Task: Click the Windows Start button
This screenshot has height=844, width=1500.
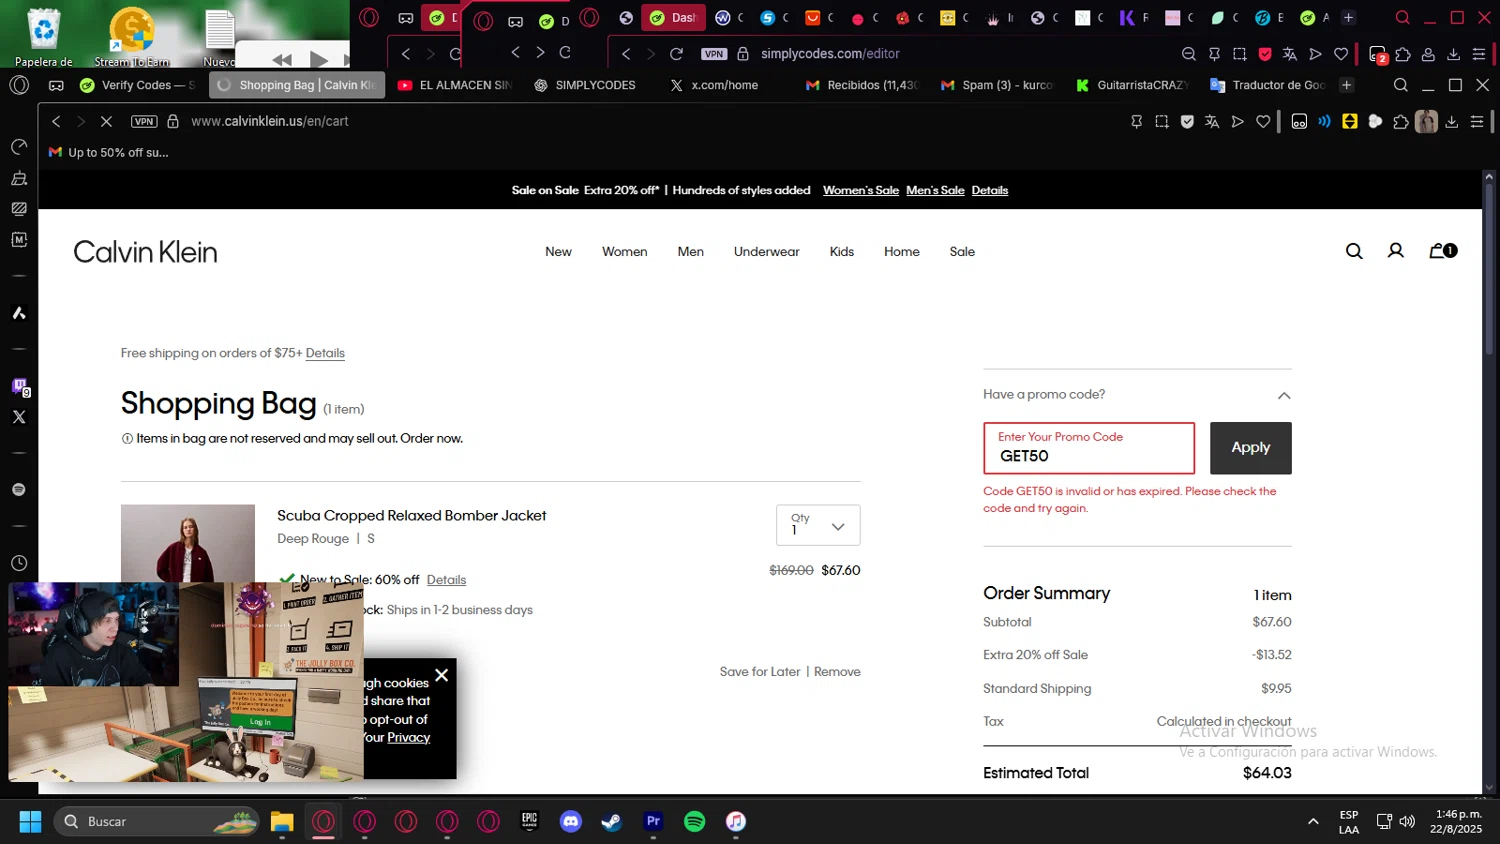Action: coord(30,821)
